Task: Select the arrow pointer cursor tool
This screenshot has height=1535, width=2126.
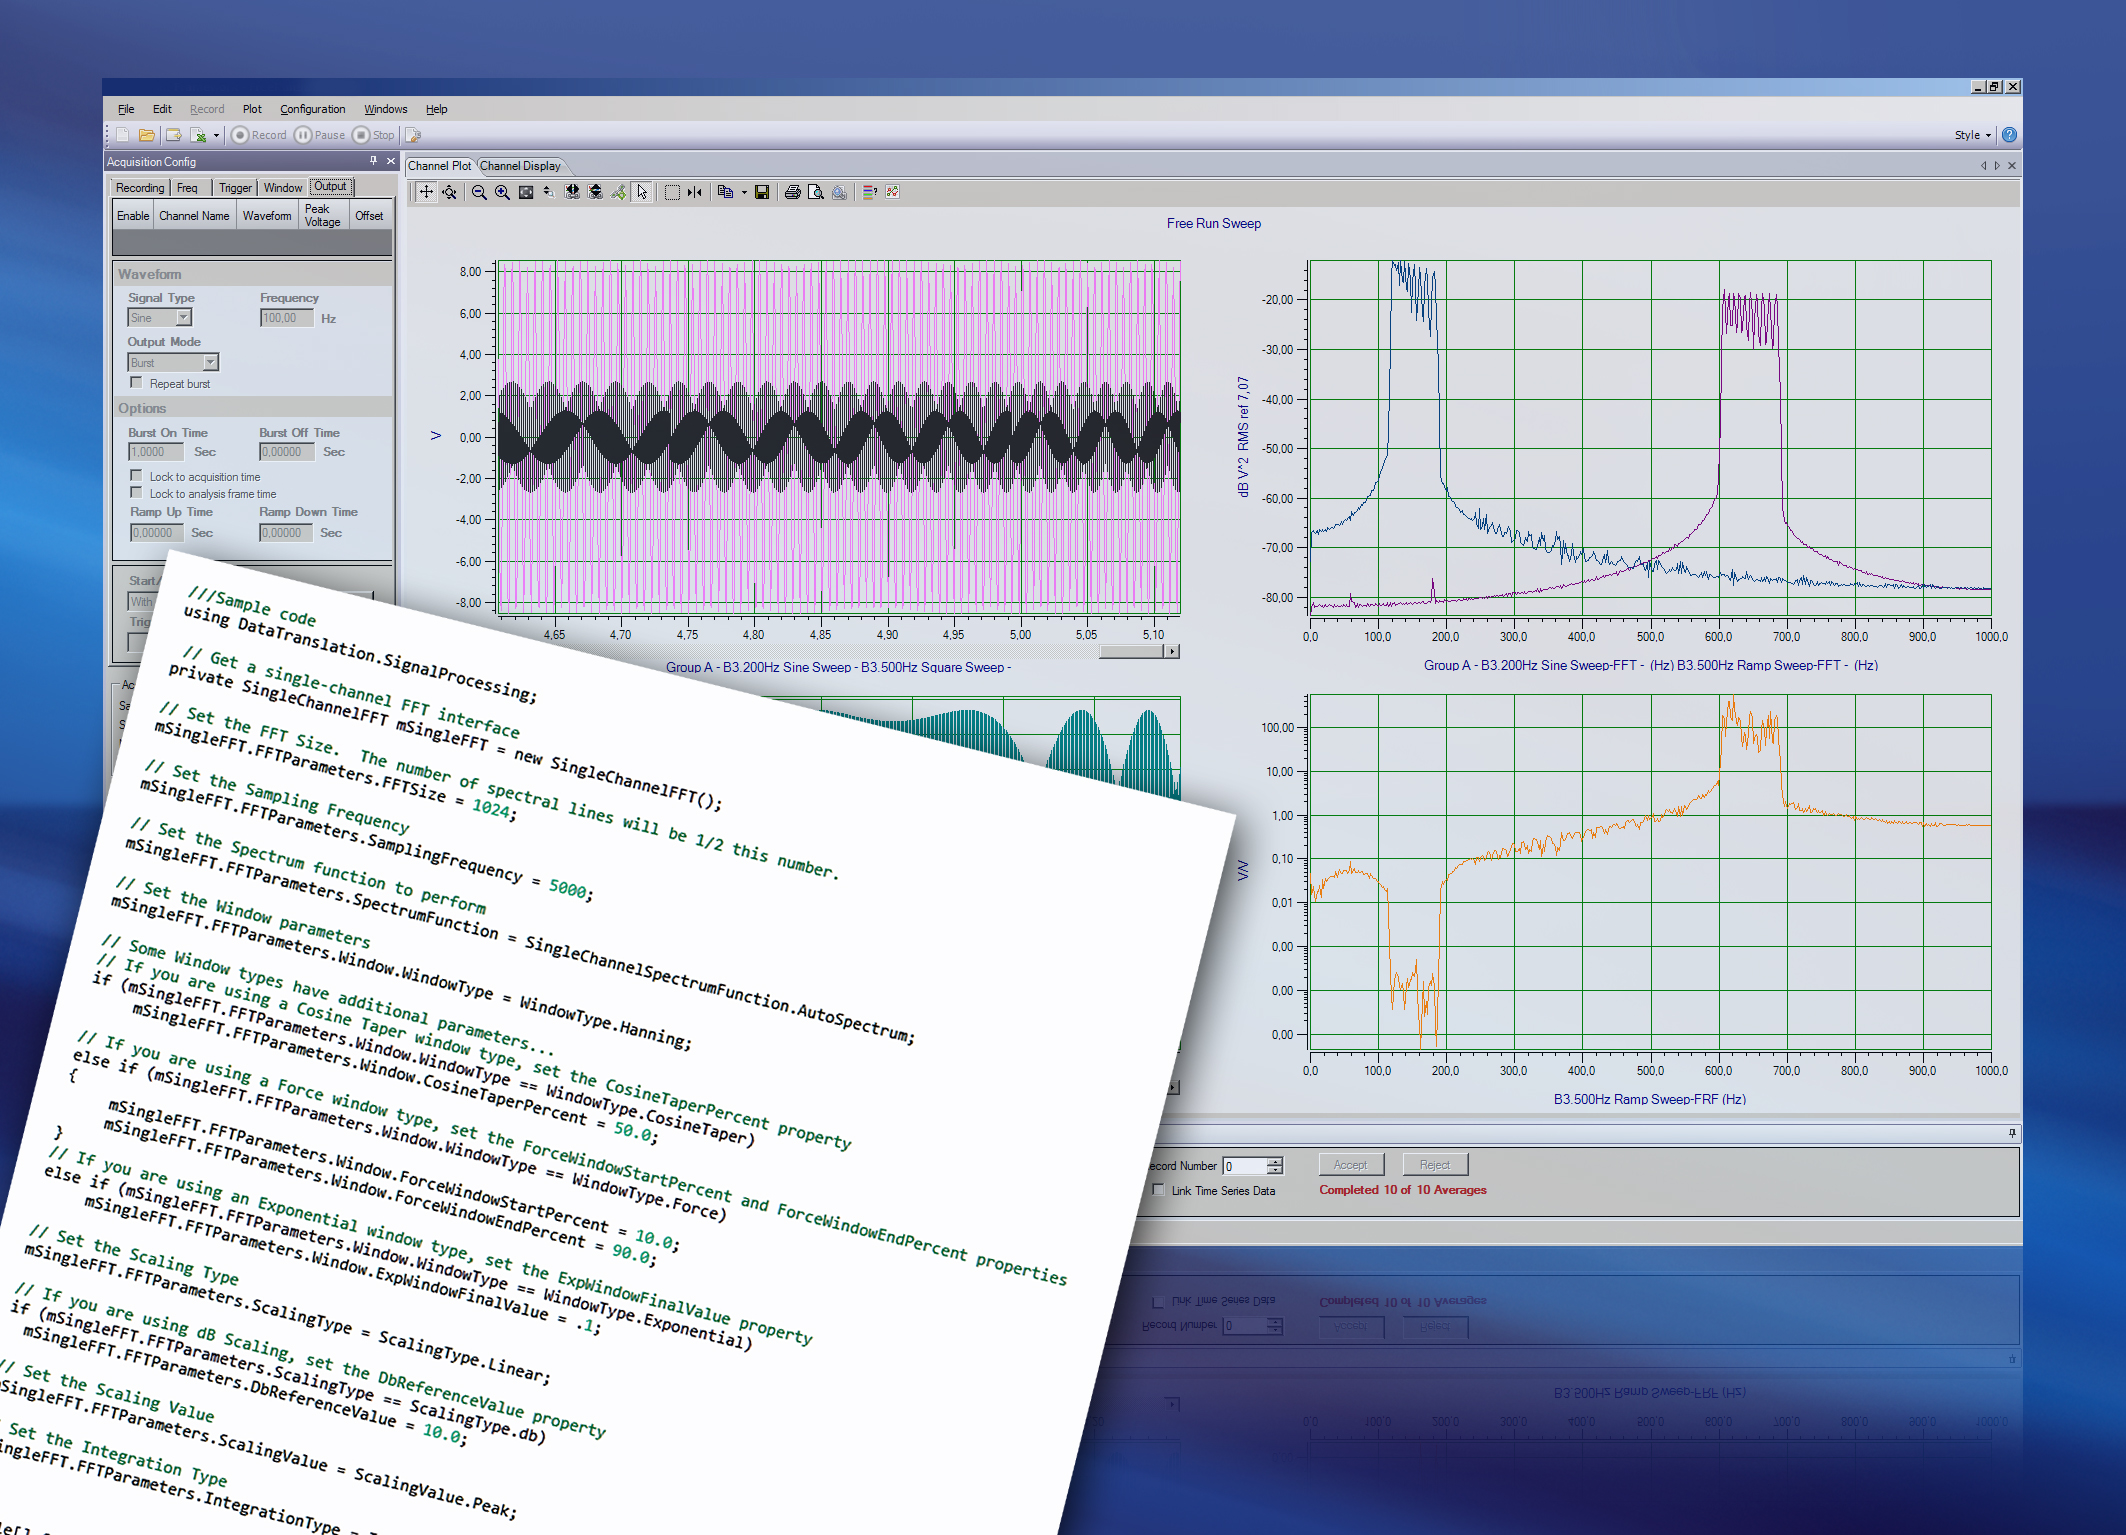Action: tap(642, 192)
